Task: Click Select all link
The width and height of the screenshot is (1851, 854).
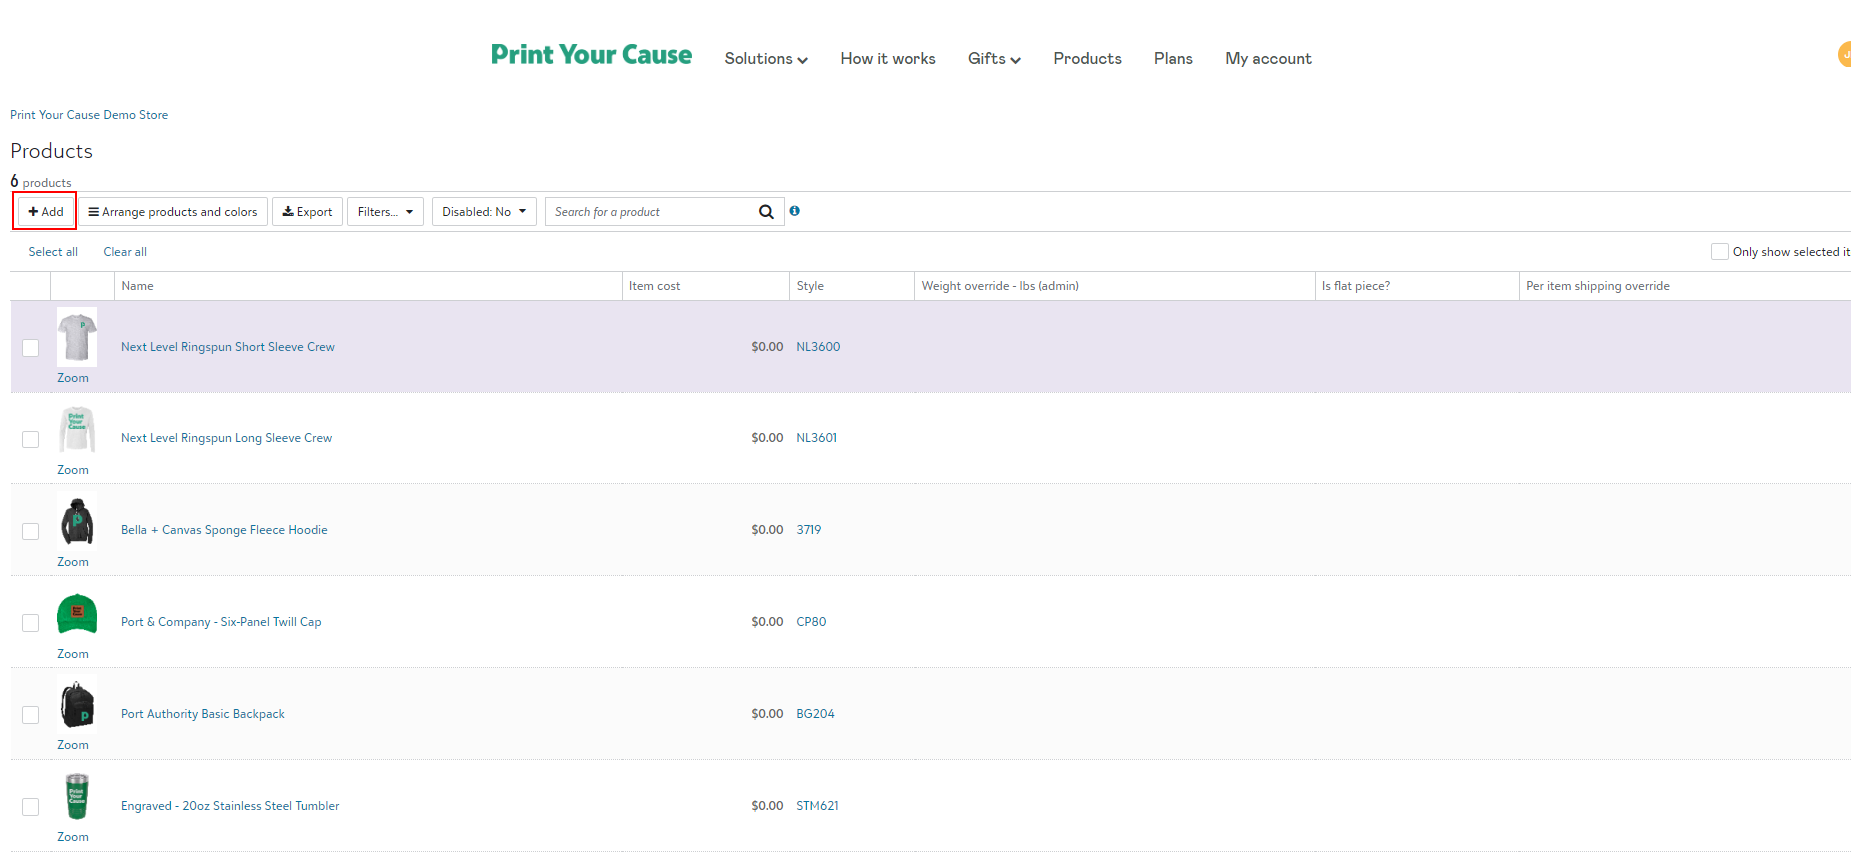Action: [53, 252]
